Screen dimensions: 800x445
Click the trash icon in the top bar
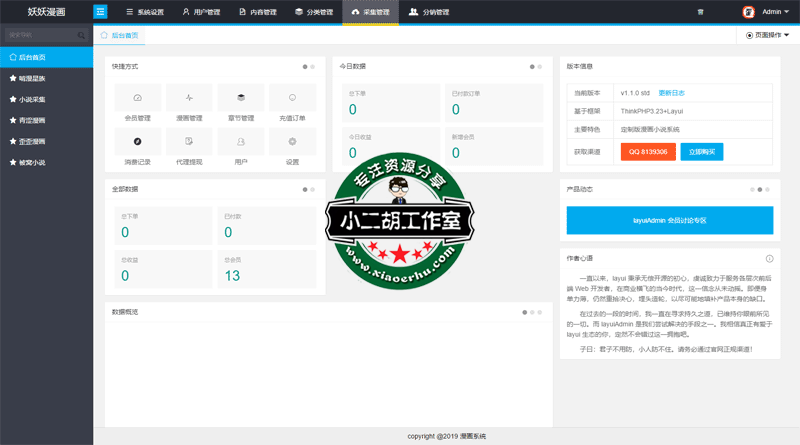(x=700, y=13)
